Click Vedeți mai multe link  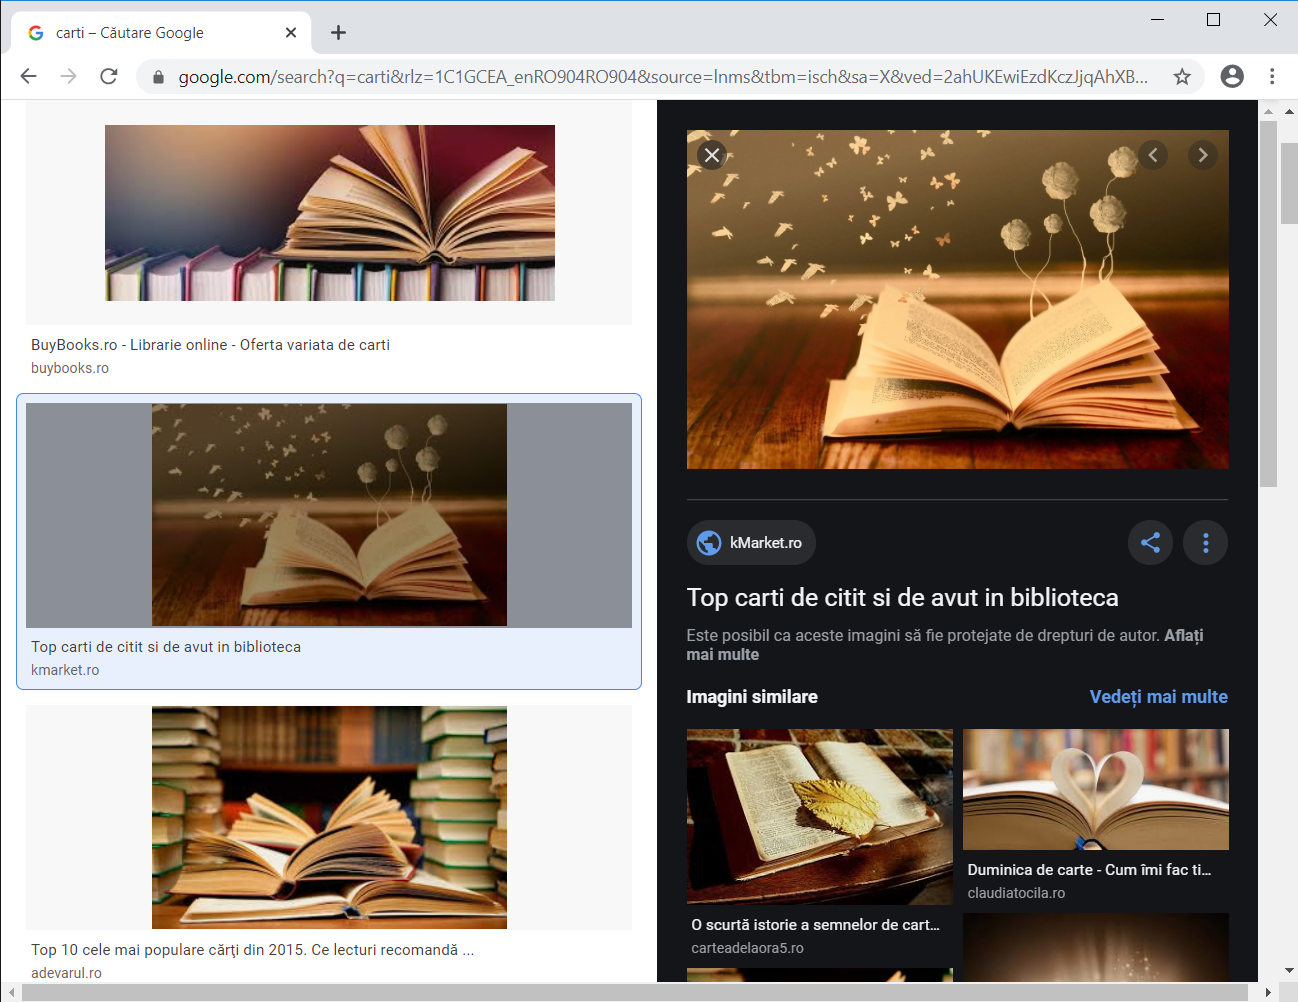pos(1158,697)
